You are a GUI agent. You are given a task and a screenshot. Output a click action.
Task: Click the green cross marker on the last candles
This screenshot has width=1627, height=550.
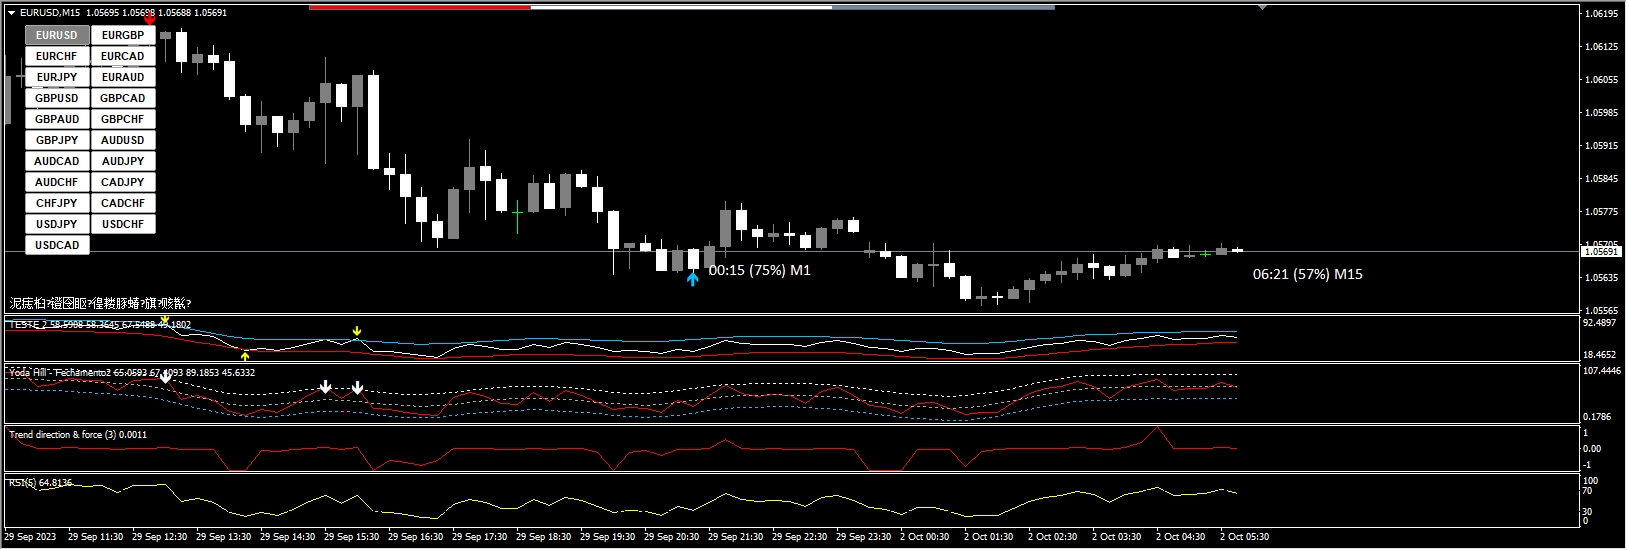coord(1205,254)
